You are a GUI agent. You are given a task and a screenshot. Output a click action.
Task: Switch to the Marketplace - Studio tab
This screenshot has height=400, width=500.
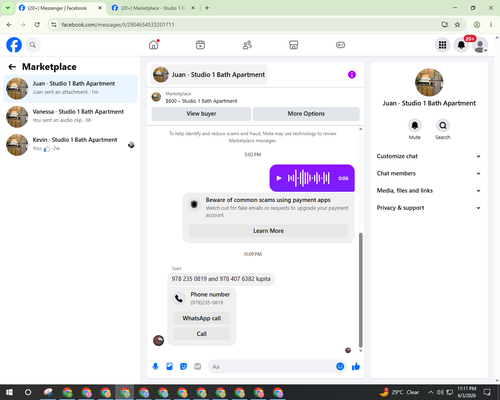pyautogui.click(x=153, y=8)
